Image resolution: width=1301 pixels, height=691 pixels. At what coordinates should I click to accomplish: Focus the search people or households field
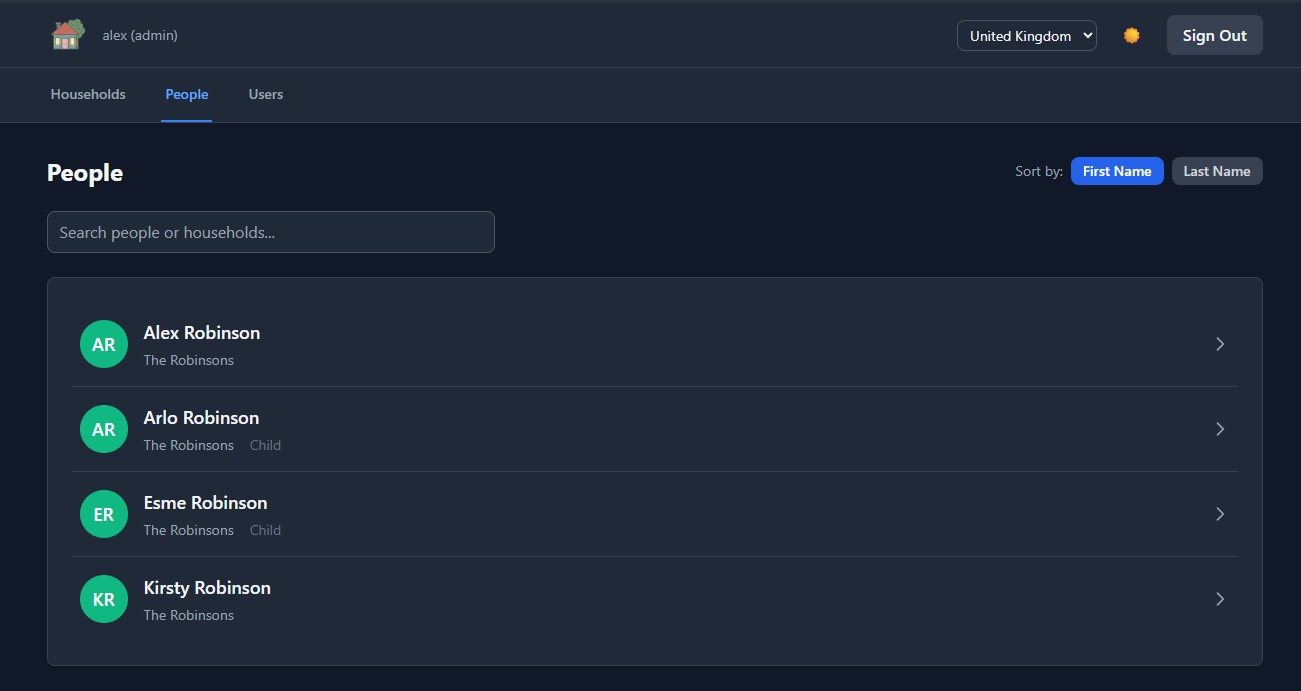click(271, 232)
